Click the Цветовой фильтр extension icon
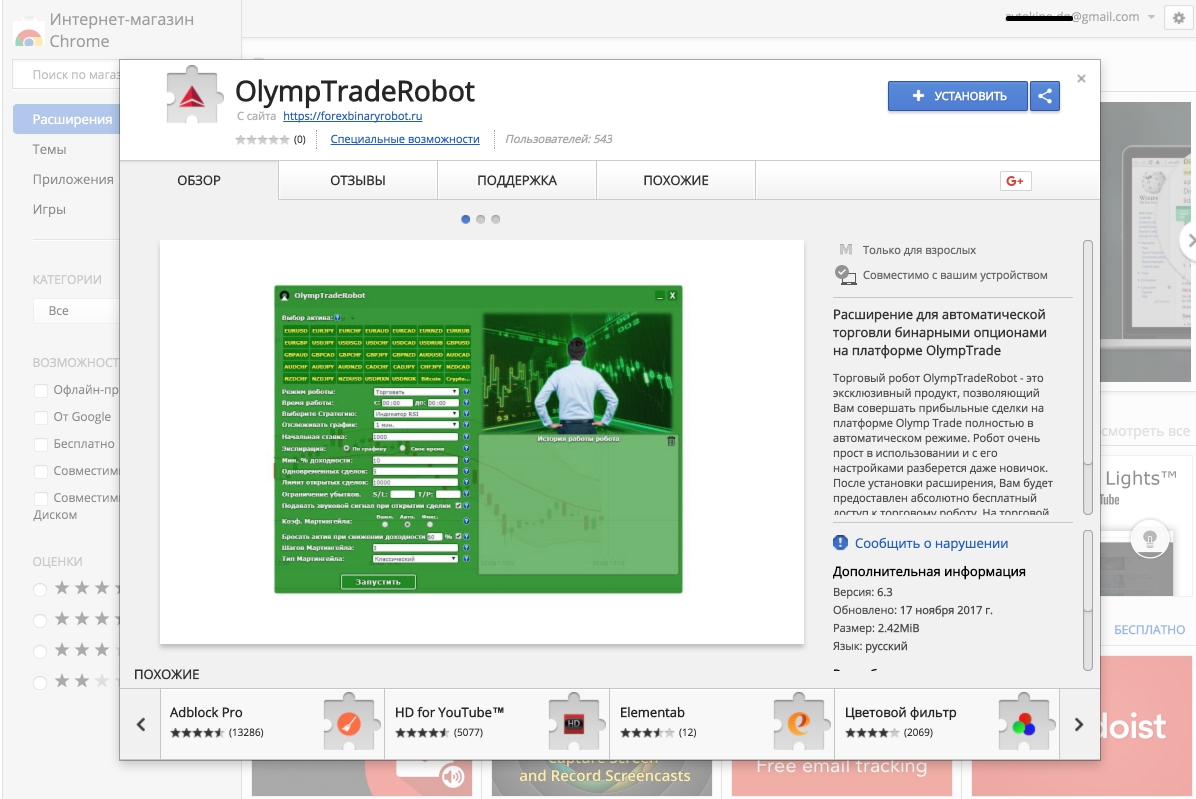The height and width of the screenshot is (799, 1196). point(1023,724)
